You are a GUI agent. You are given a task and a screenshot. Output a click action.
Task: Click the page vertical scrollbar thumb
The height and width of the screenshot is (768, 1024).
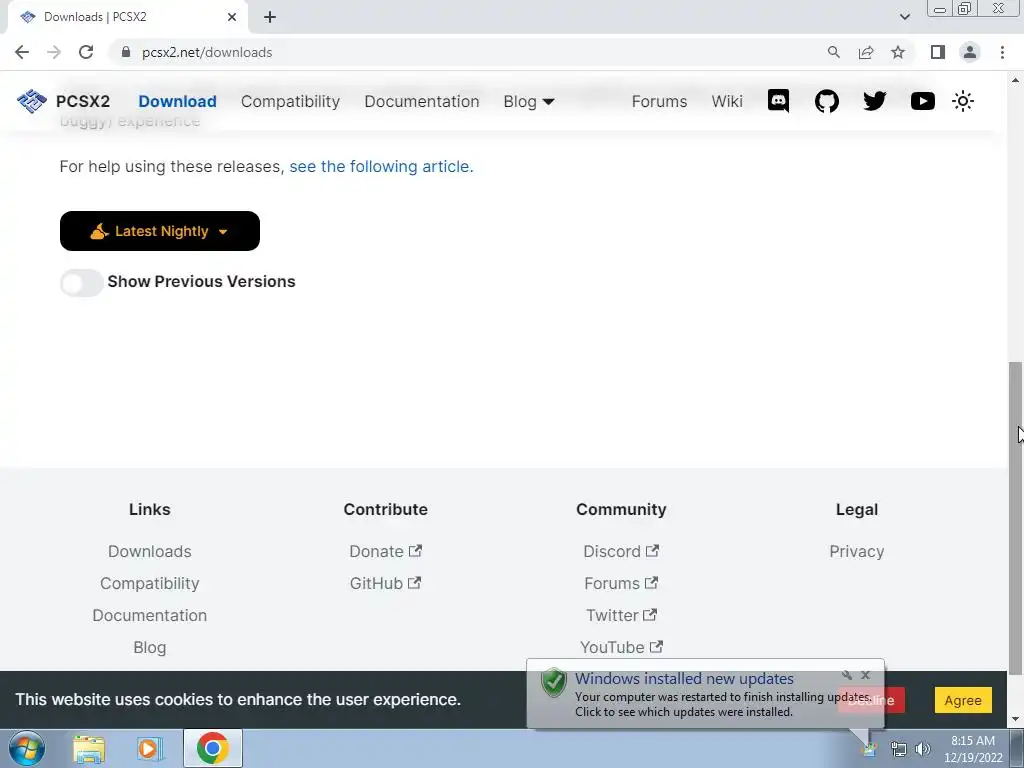point(1015,518)
